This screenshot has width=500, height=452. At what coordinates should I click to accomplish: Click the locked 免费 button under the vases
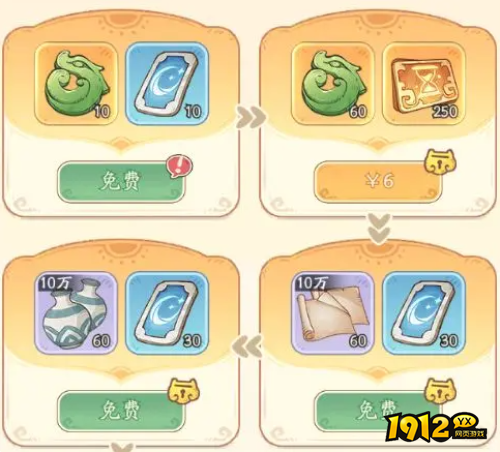point(121,411)
